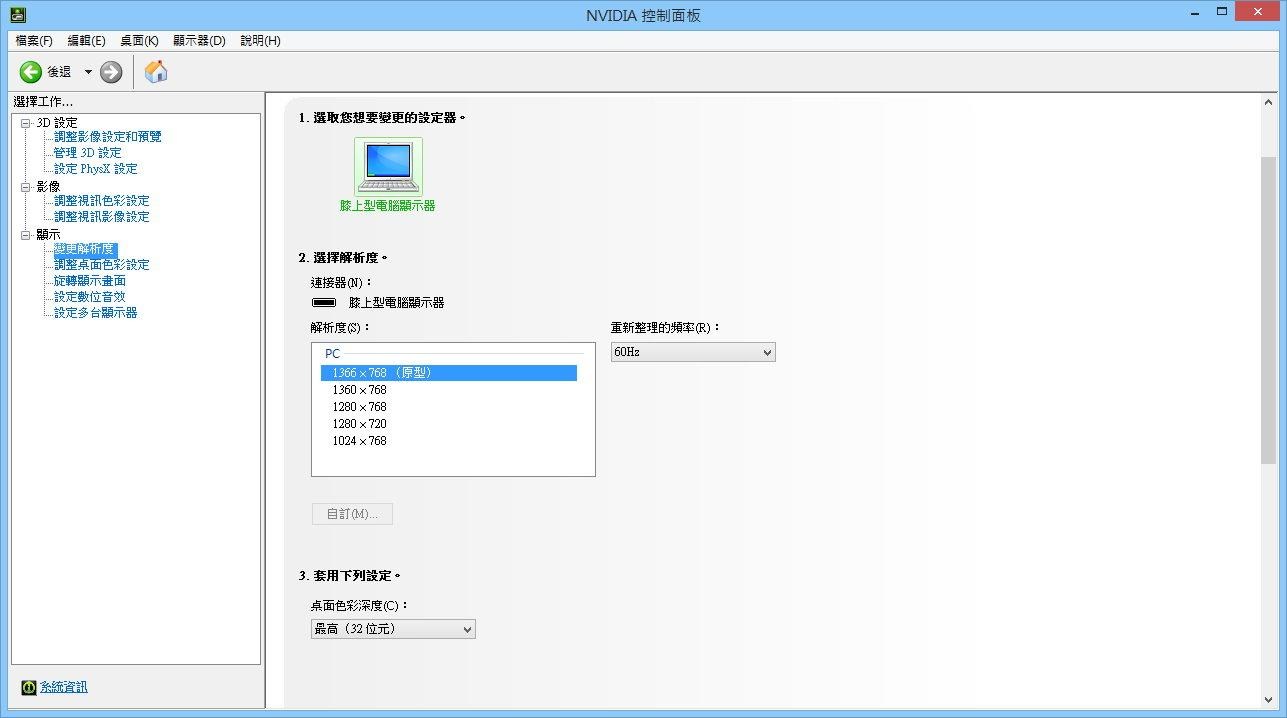Minimize the NVIDIA control panel window
1287x718 pixels.
click(x=1194, y=12)
